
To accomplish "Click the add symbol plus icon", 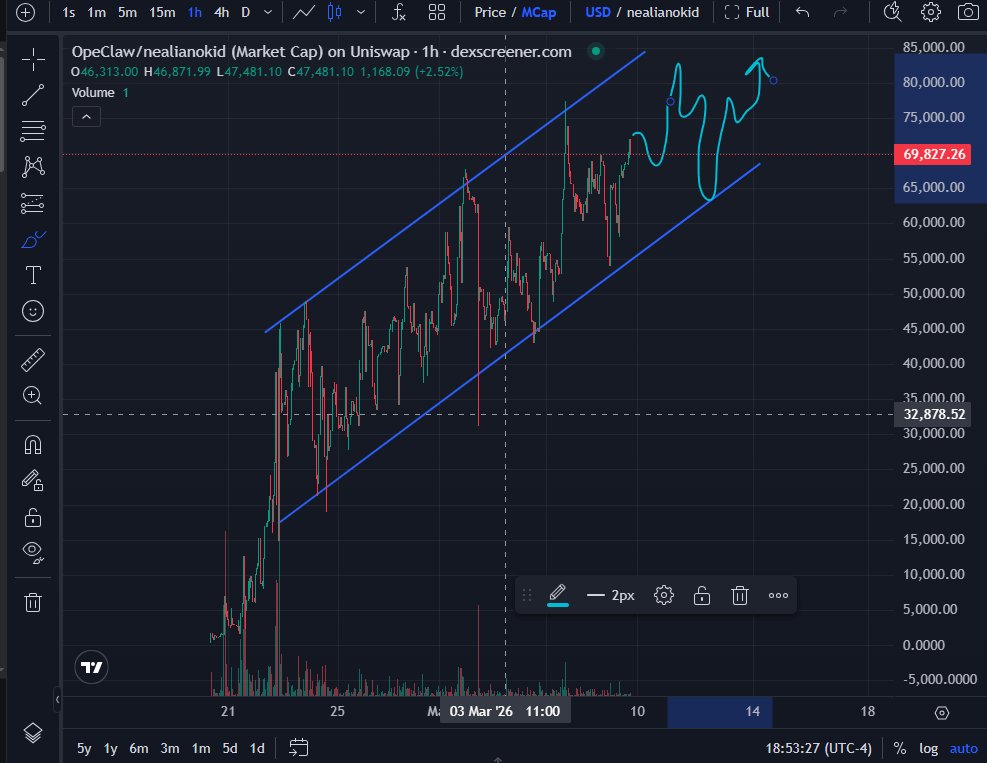I will point(25,12).
